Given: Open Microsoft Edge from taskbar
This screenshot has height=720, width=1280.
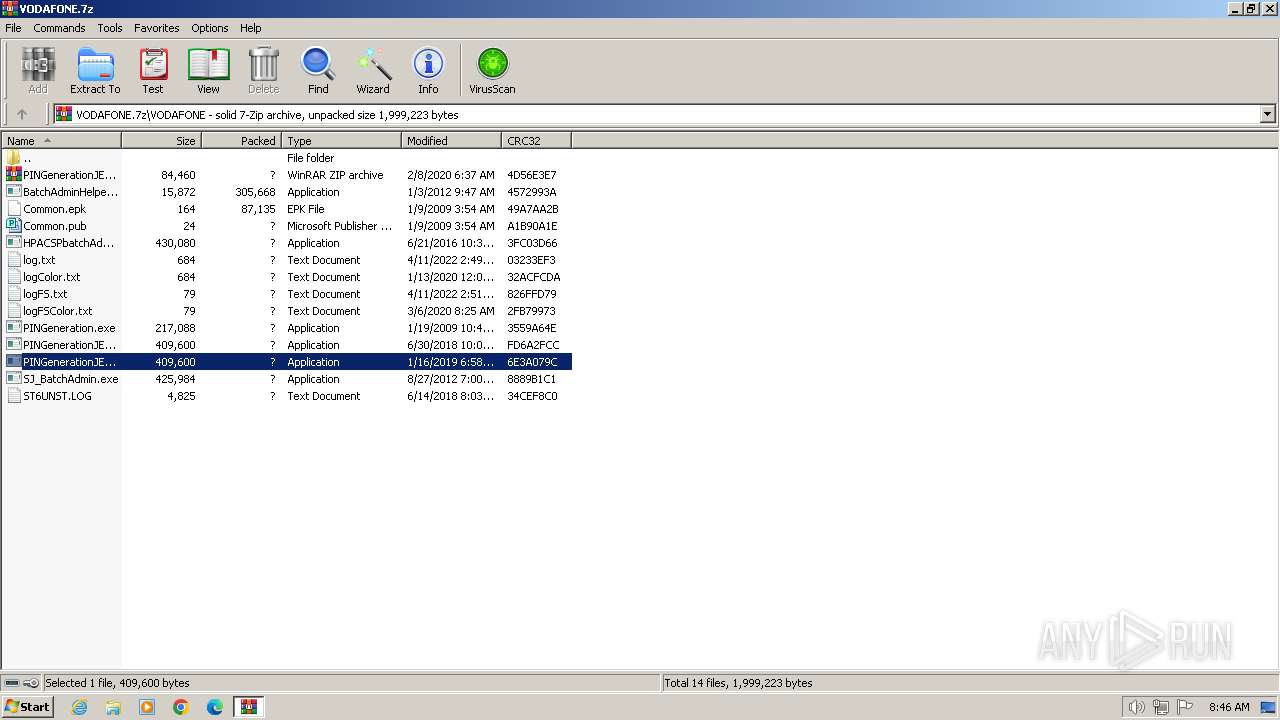Looking at the screenshot, I should coord(215,707).
